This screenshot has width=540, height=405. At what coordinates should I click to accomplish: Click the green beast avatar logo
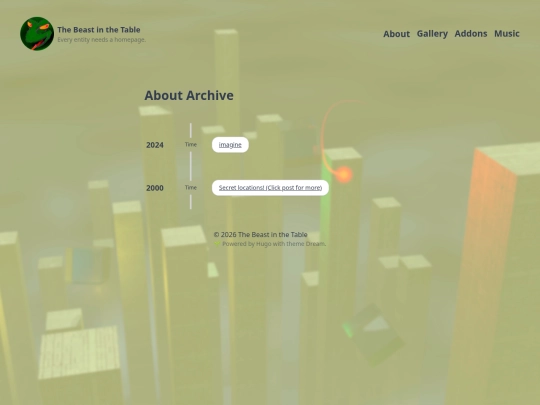pyautogui.click(x=37, y=34)
